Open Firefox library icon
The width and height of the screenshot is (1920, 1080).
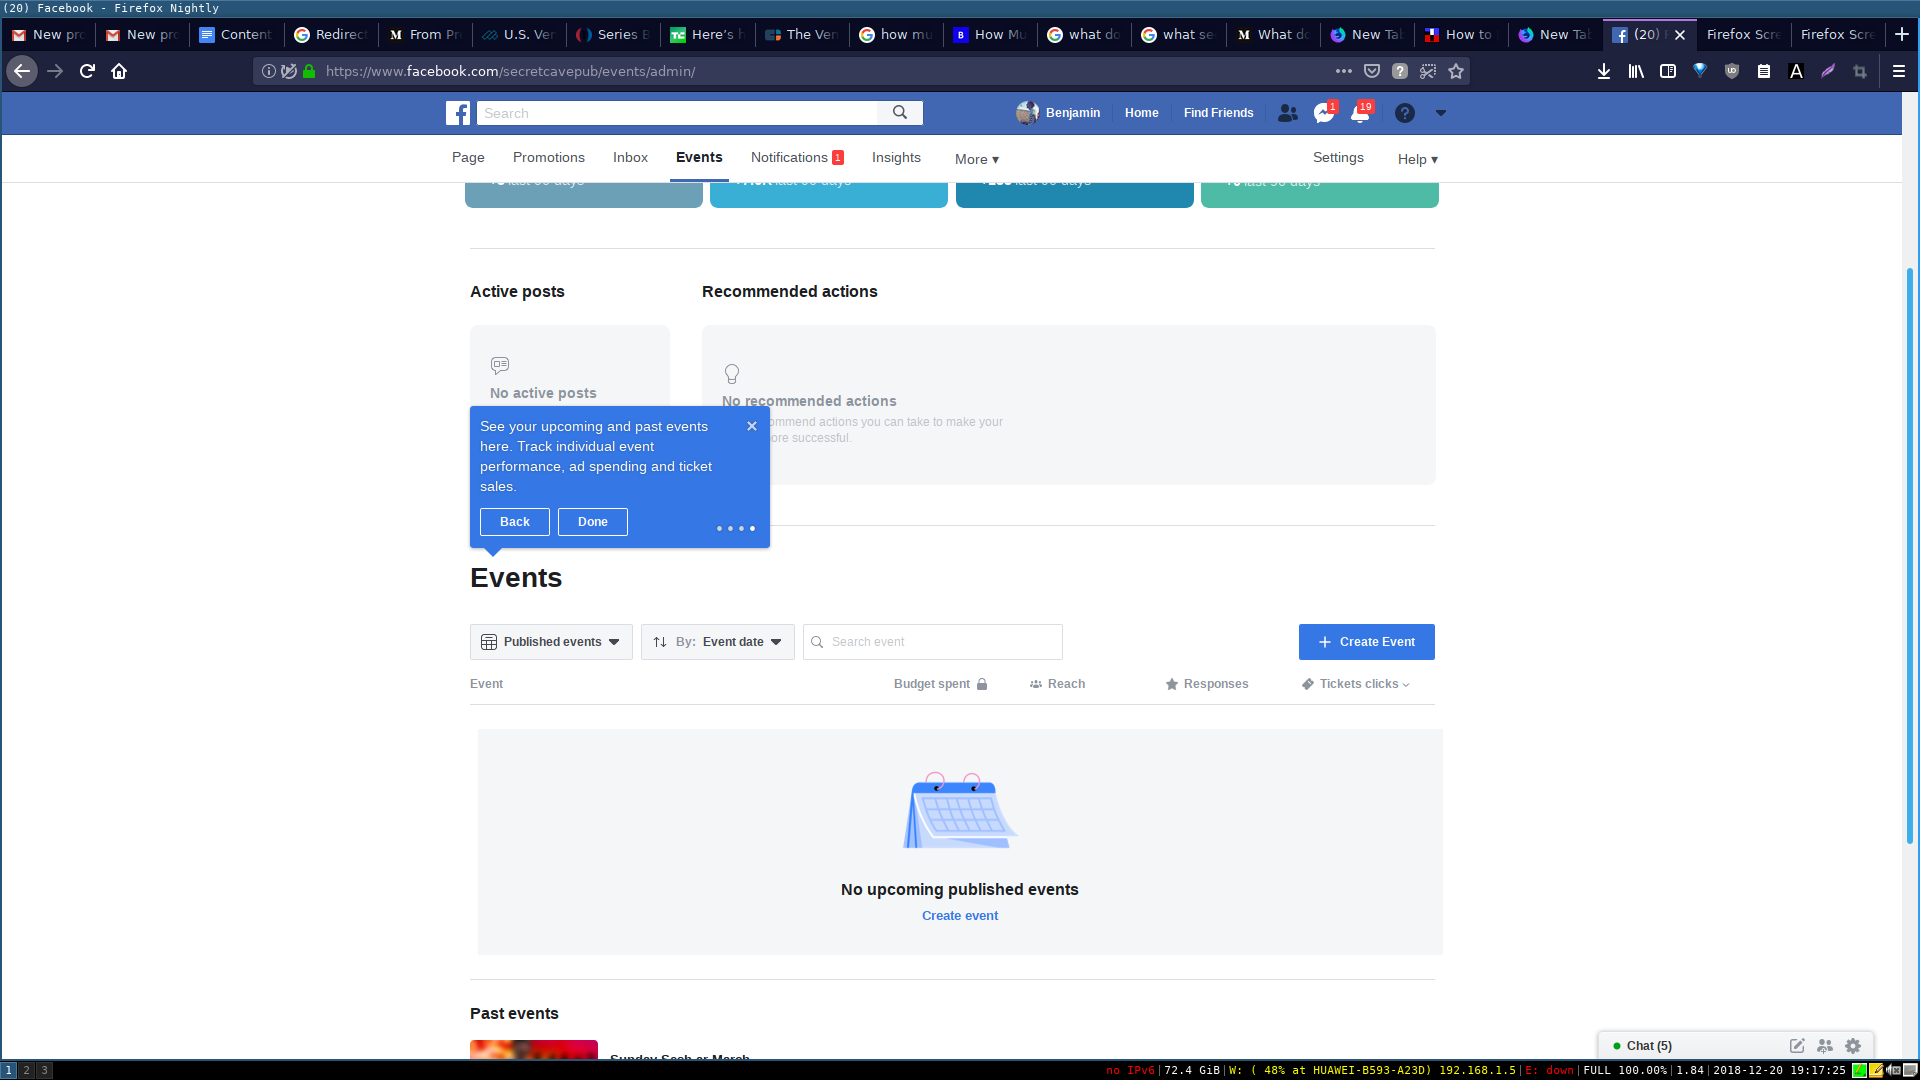point(1636,71)
